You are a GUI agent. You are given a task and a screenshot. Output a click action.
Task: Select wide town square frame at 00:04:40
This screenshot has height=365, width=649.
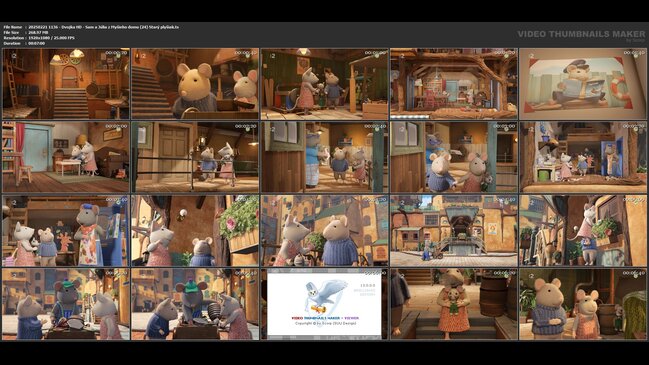[x=454, y=231]
